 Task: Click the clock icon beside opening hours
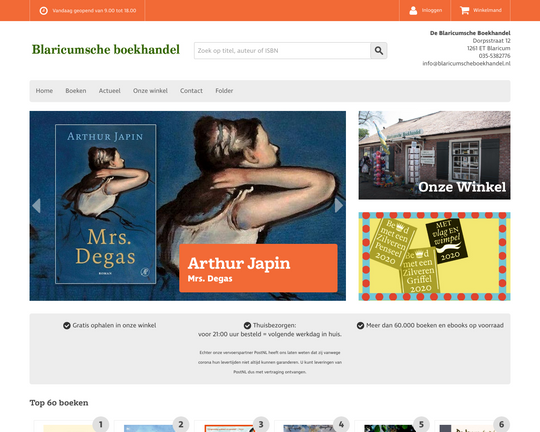(x=43, y=11)
